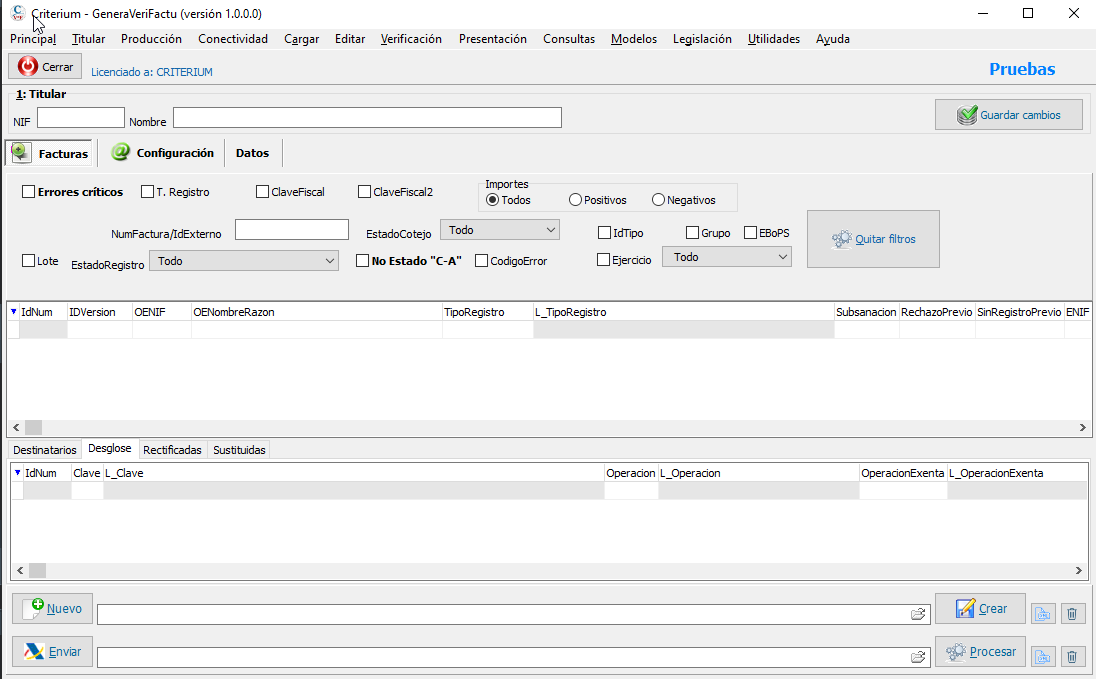This screenshot has width=1096, height=679.
Task: Click the Licenciado a: CRITERIUM text
Action: [152, 72]
